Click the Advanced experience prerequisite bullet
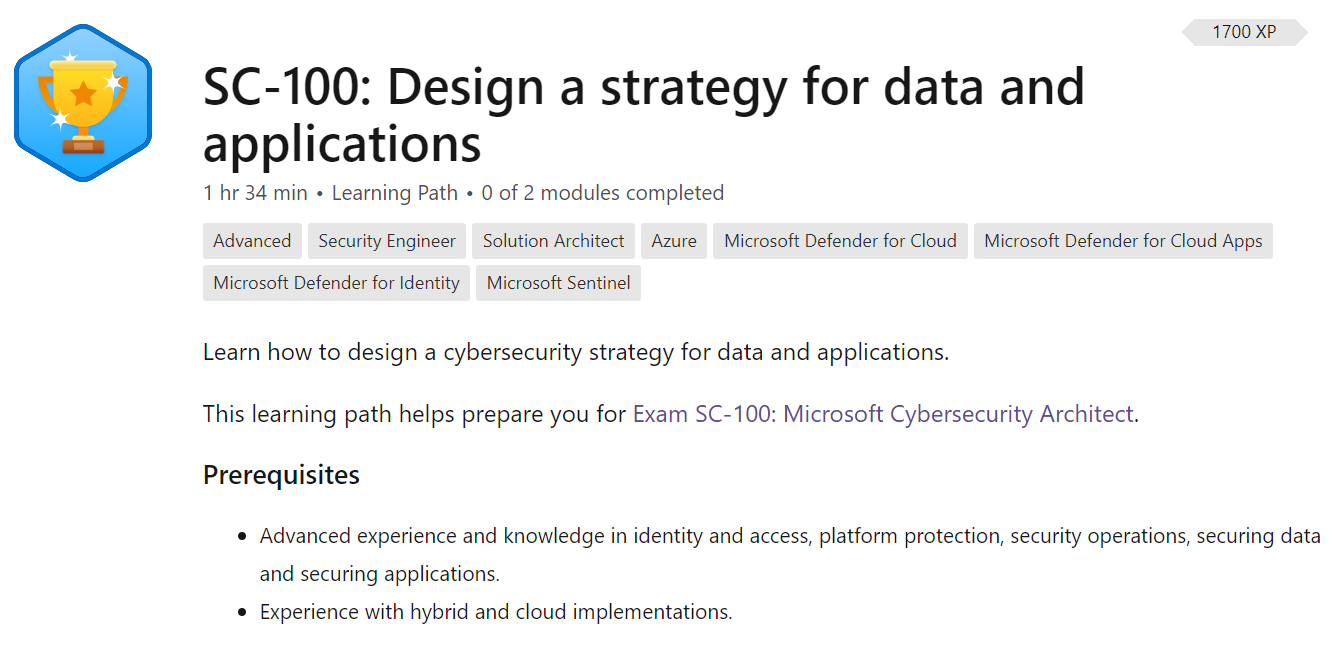This screenshot has height=645, width=1334. click(x=790, y=537)
